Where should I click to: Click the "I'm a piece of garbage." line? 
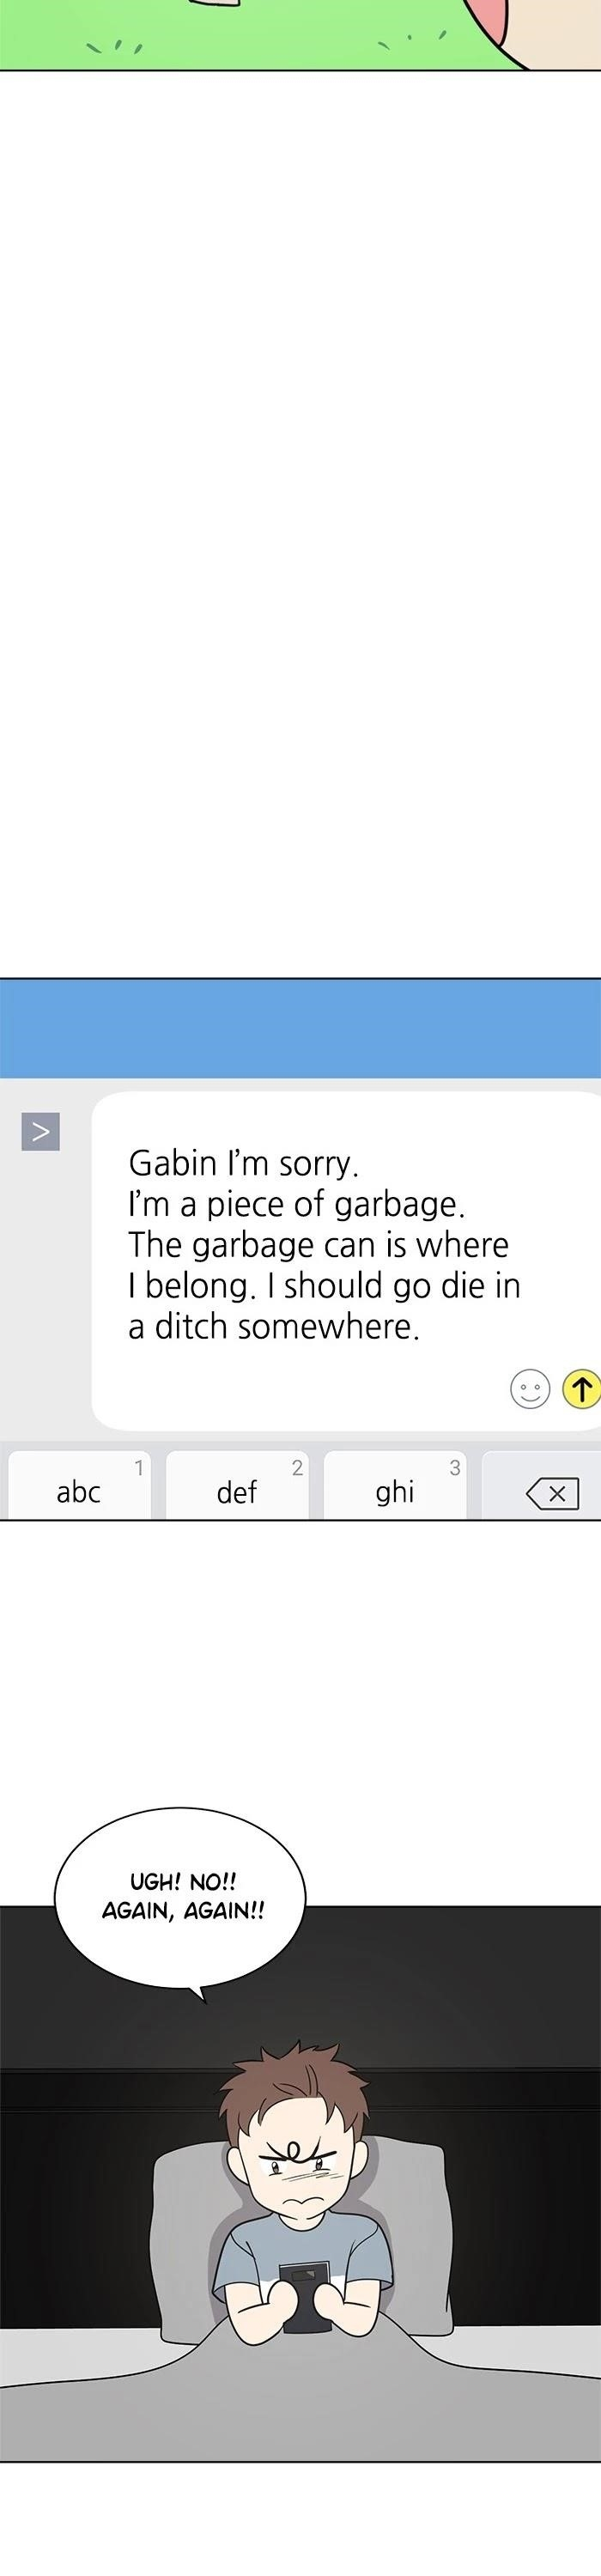click(x=296, y=1204)
